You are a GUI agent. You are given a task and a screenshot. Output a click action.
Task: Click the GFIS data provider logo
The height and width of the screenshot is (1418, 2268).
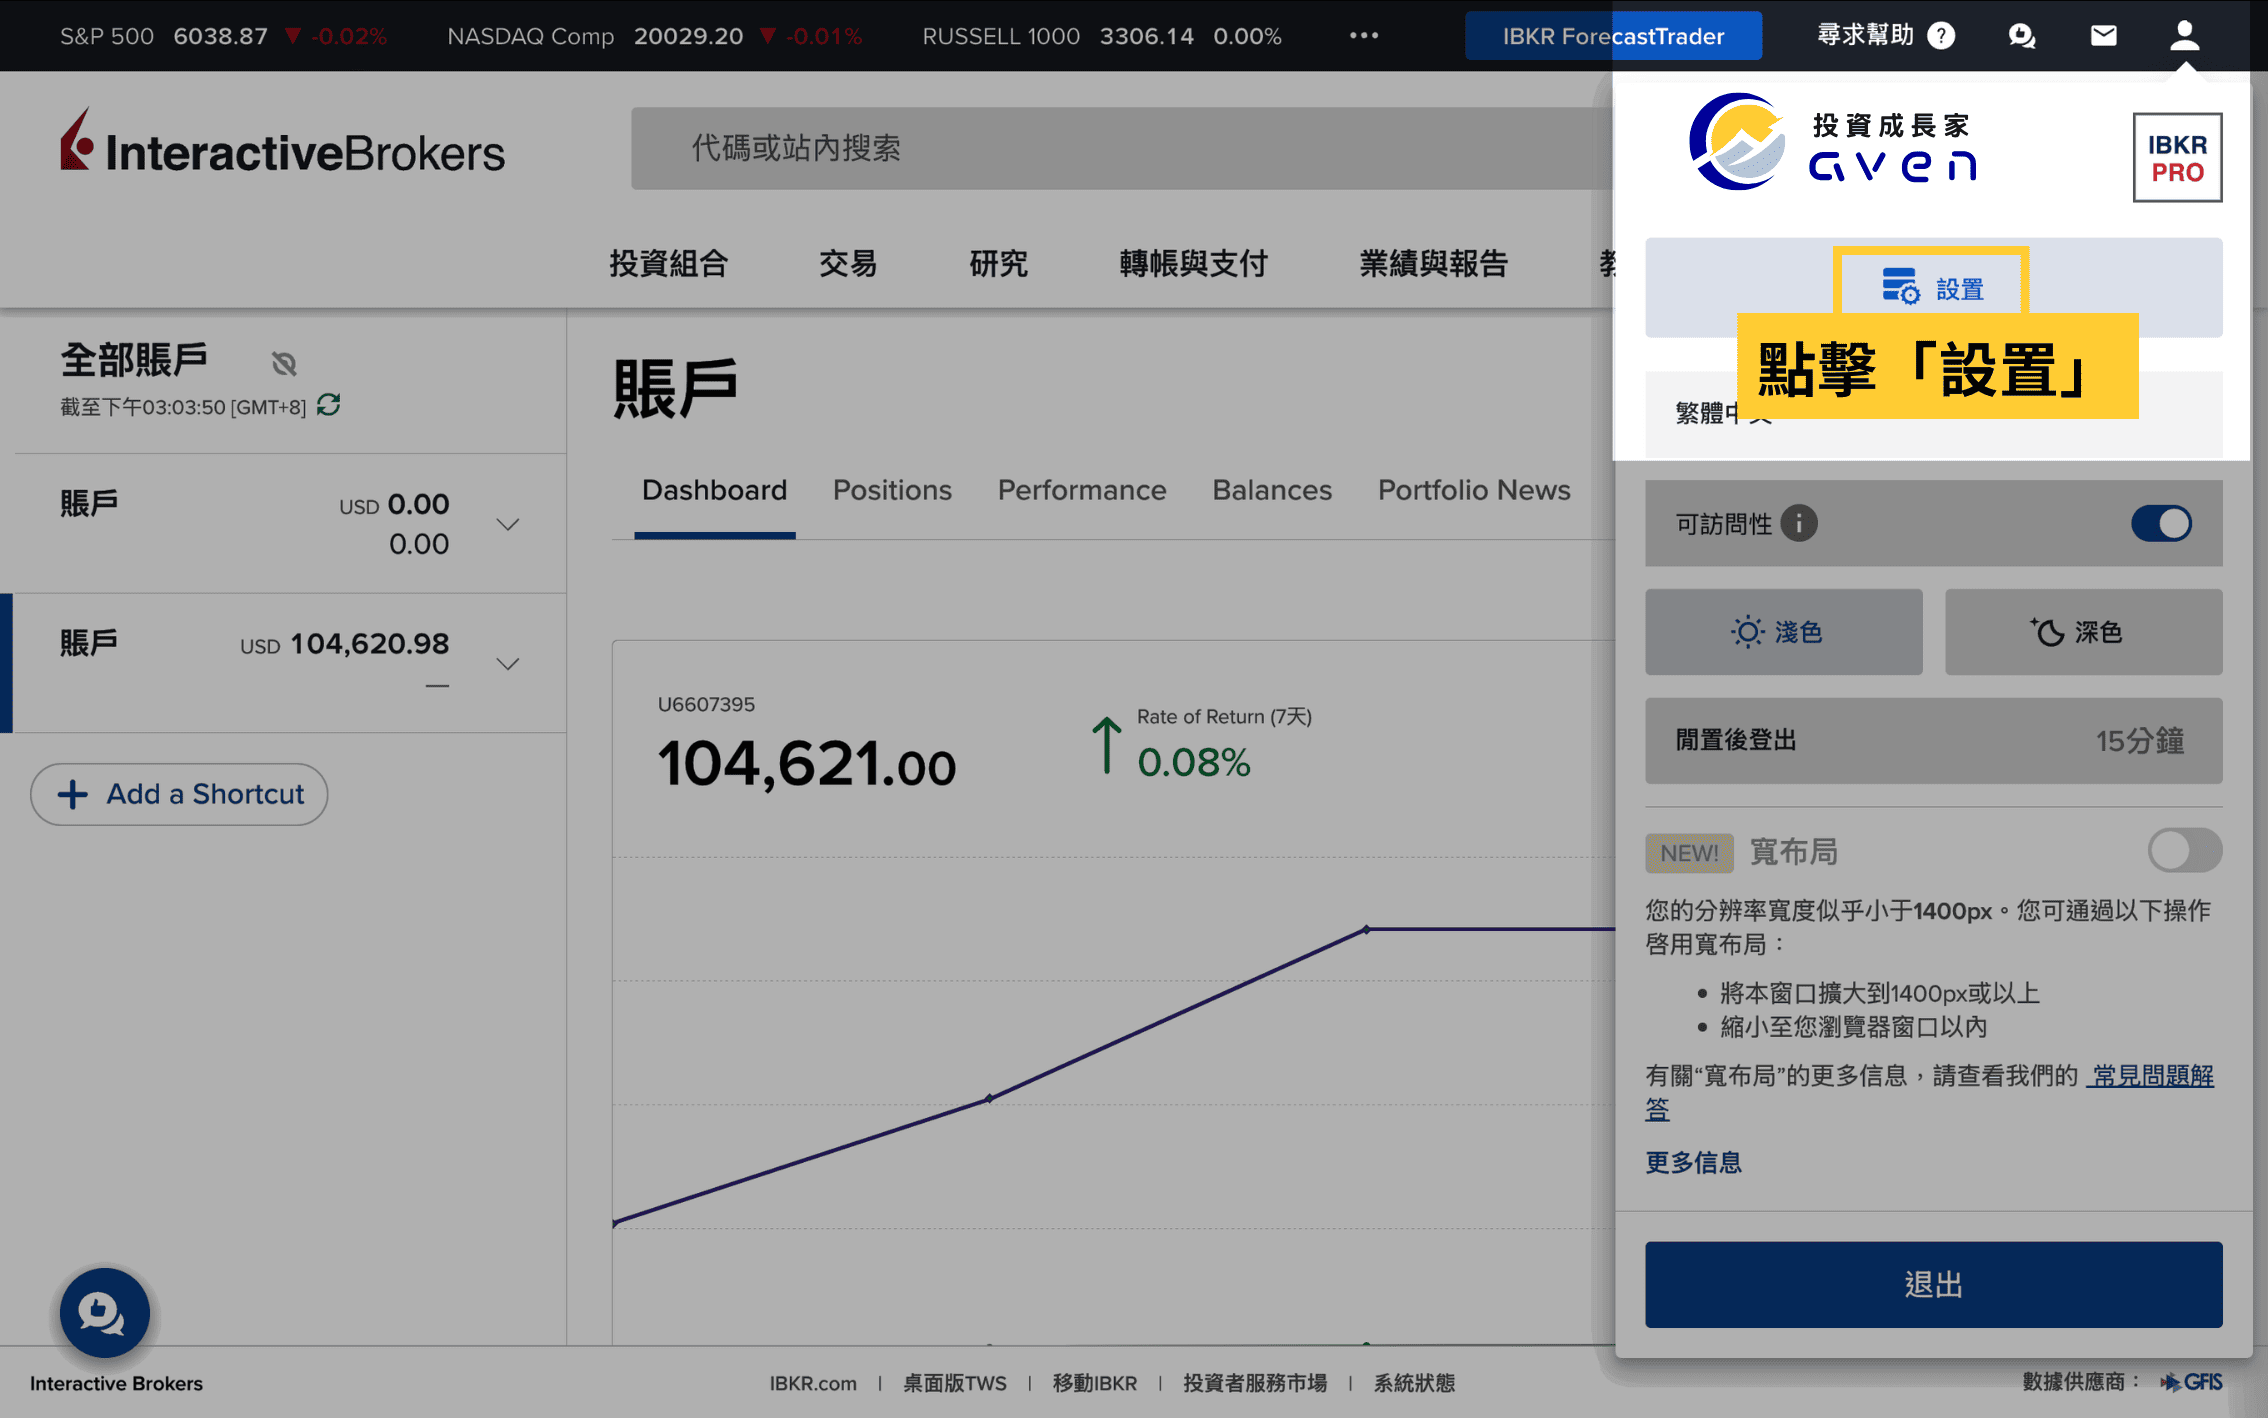point(2191,1382)
